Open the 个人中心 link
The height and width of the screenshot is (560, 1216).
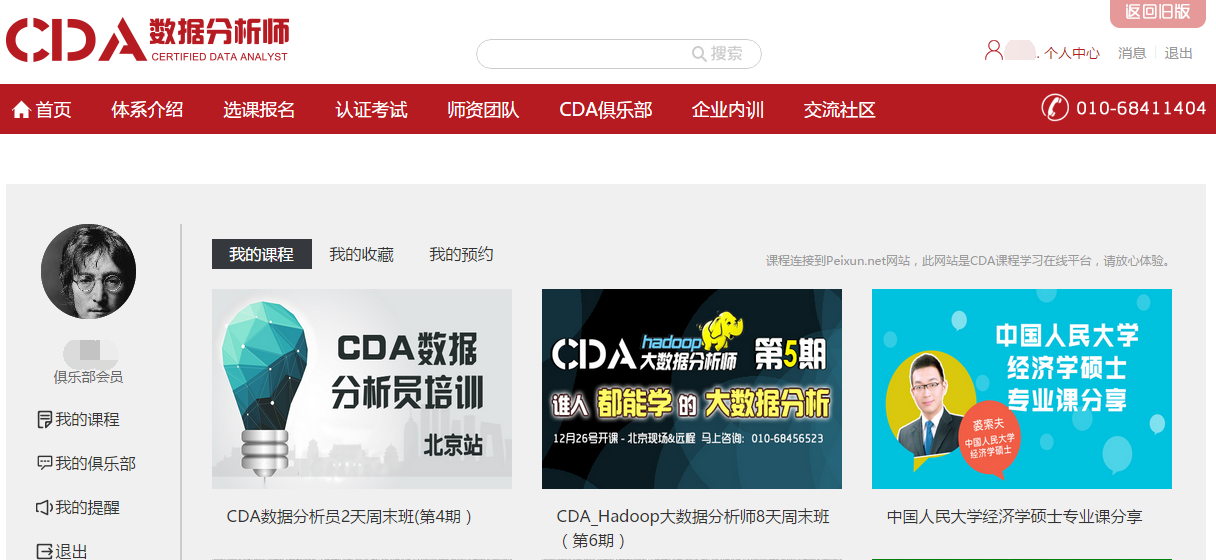[1073, 53]
